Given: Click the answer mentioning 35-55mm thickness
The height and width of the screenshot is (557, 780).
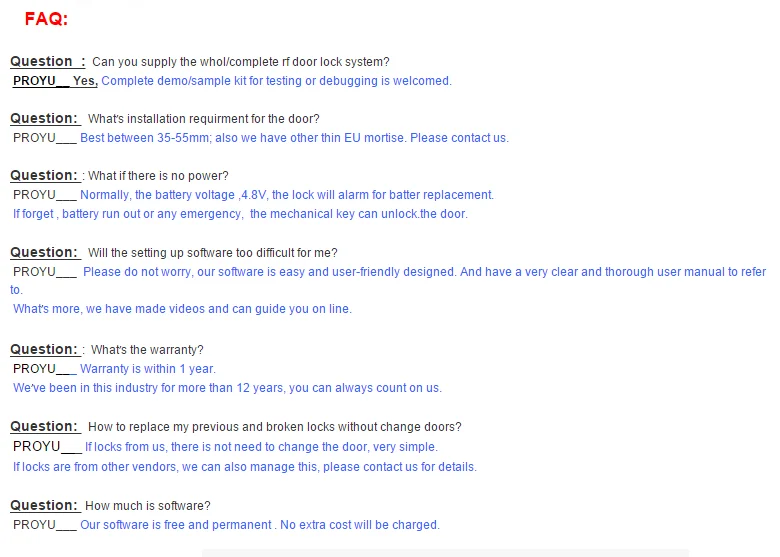Looking at the screenshot, I should (294, 138).
